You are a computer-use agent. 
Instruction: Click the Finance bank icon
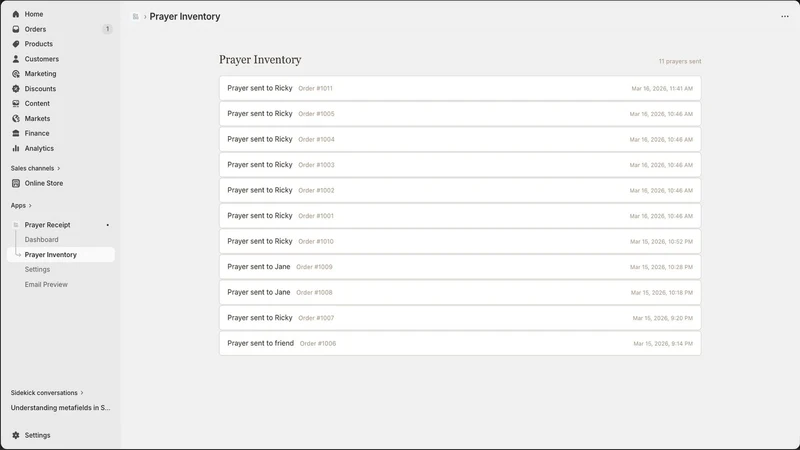[16, 133]
